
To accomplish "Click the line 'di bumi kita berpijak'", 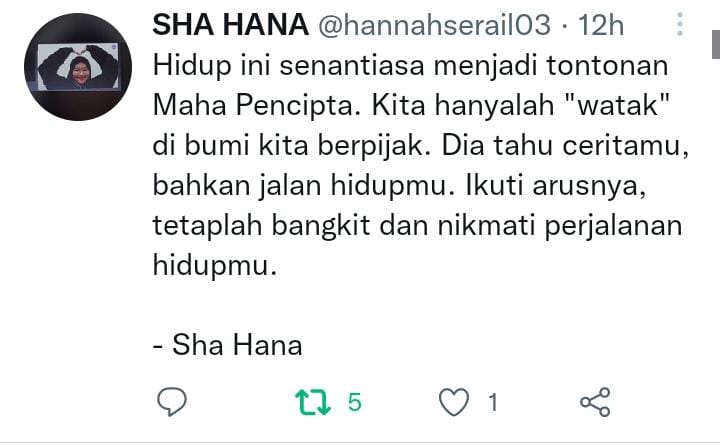I will (x=292, y=146).
